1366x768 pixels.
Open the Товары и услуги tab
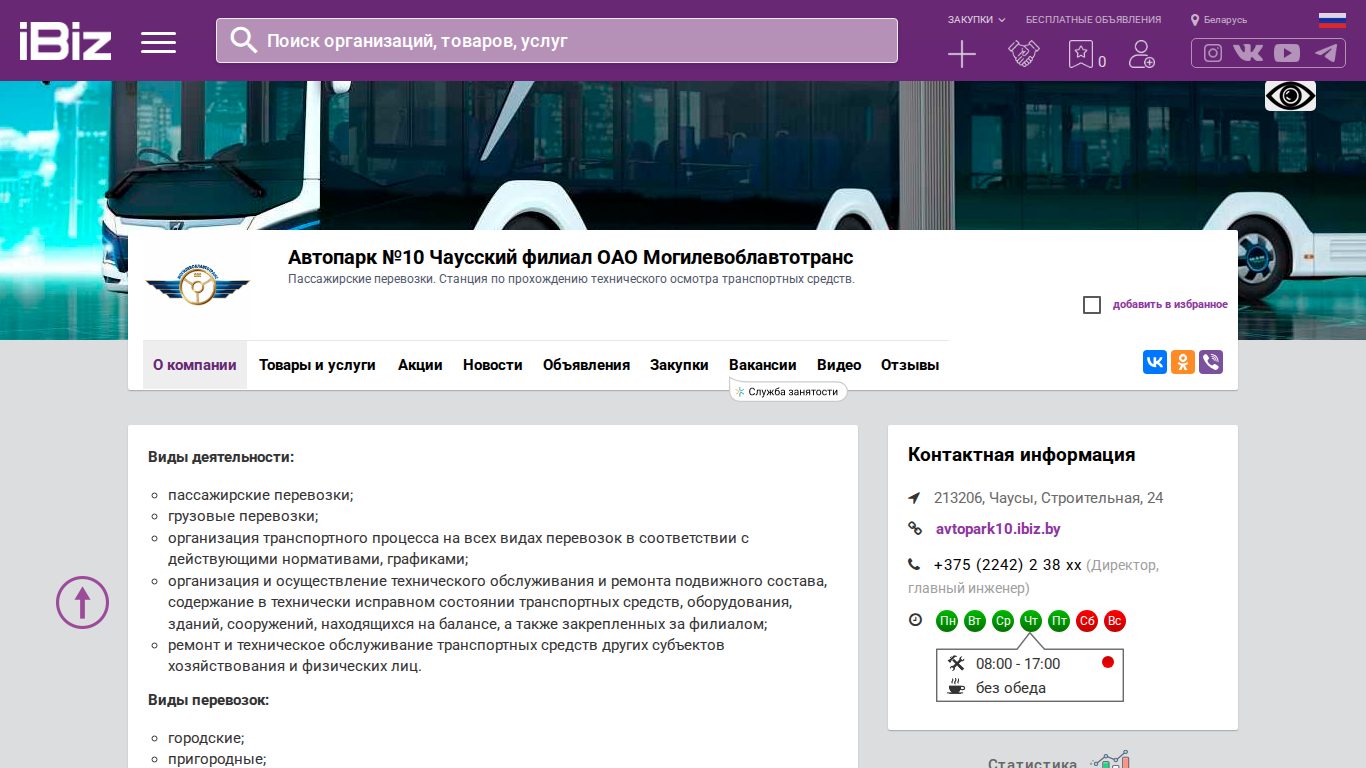pyautogui.click(x=317, y=365)
